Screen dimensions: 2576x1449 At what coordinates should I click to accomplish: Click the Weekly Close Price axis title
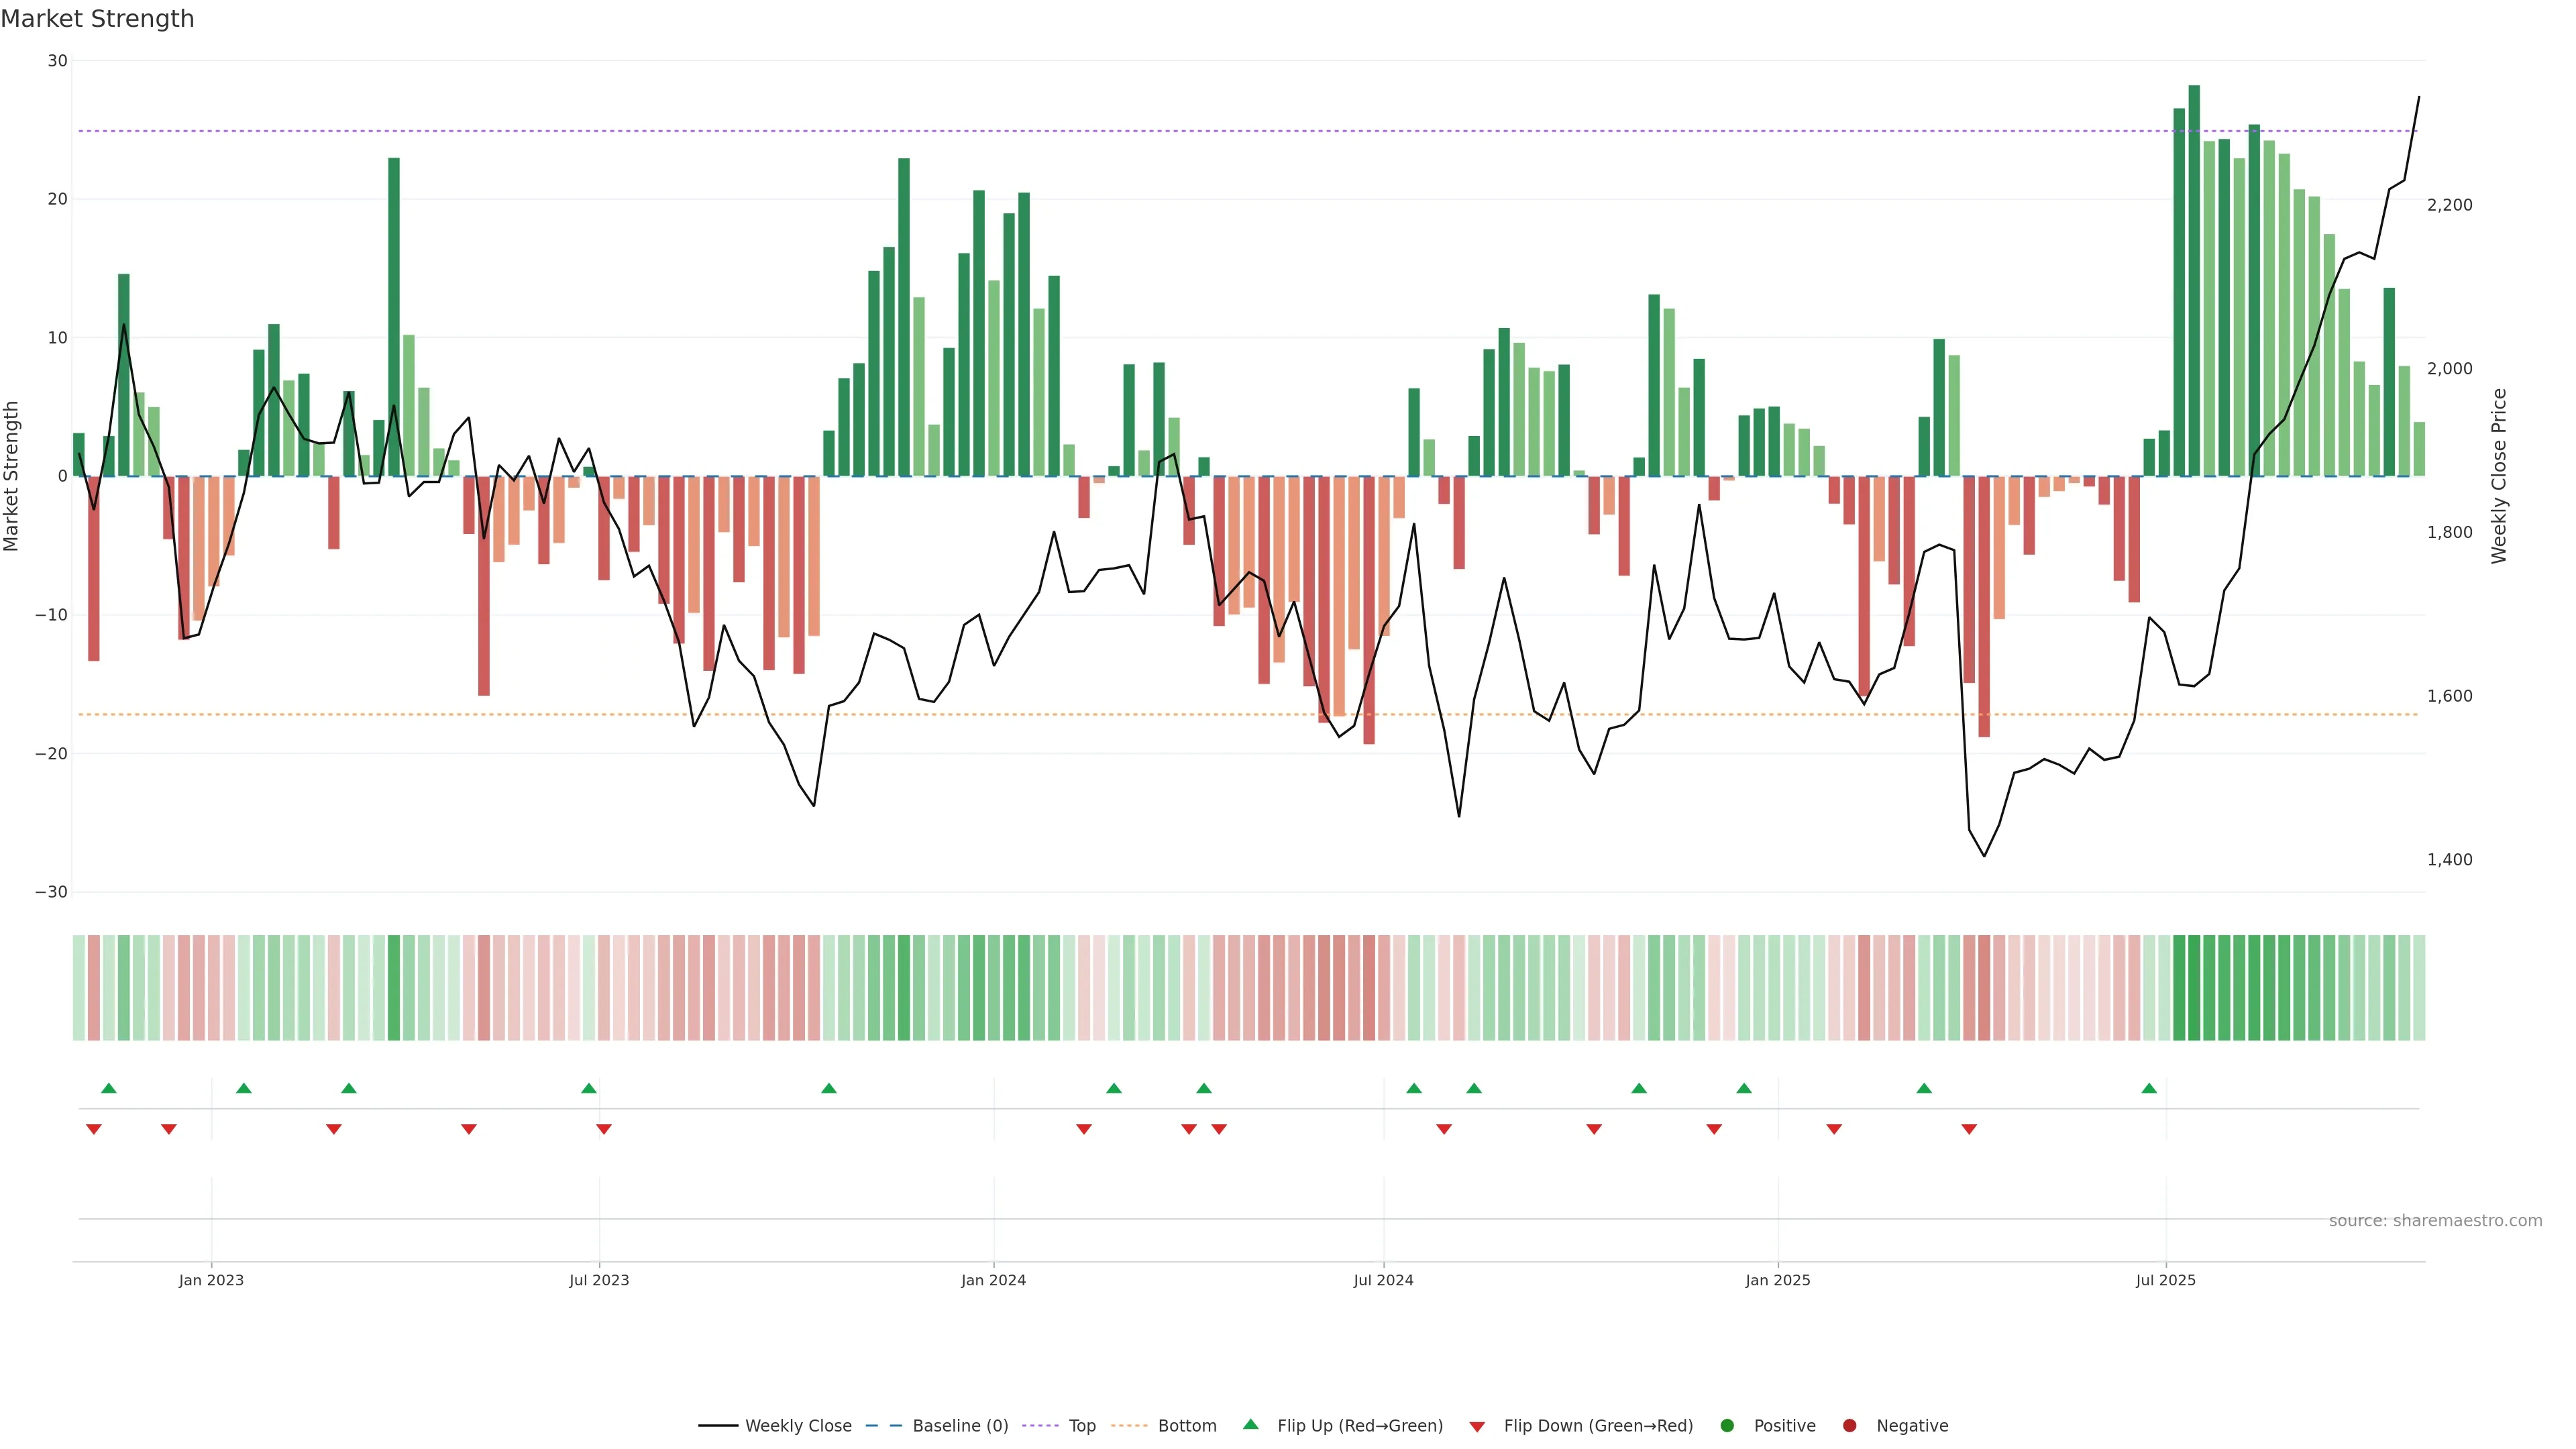click(2499, 476)
